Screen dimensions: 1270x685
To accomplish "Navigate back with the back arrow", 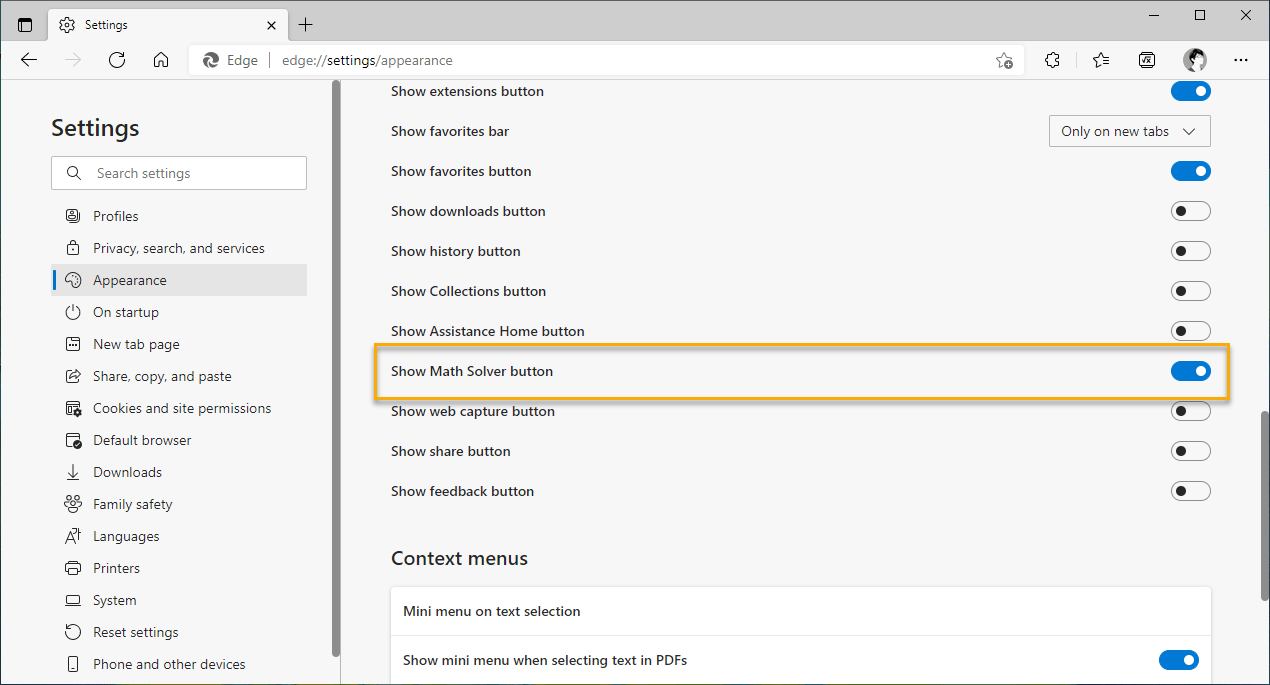I will point(29,60).
